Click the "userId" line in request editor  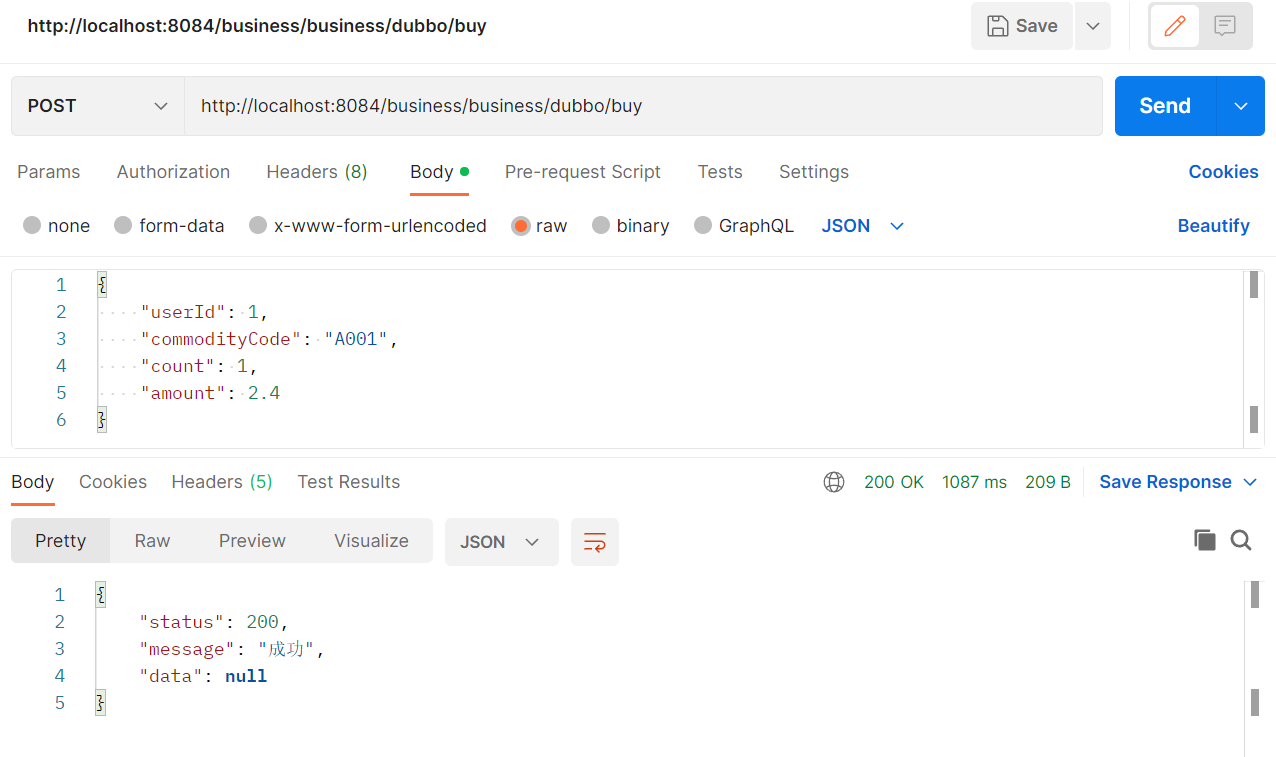(204, 312)
